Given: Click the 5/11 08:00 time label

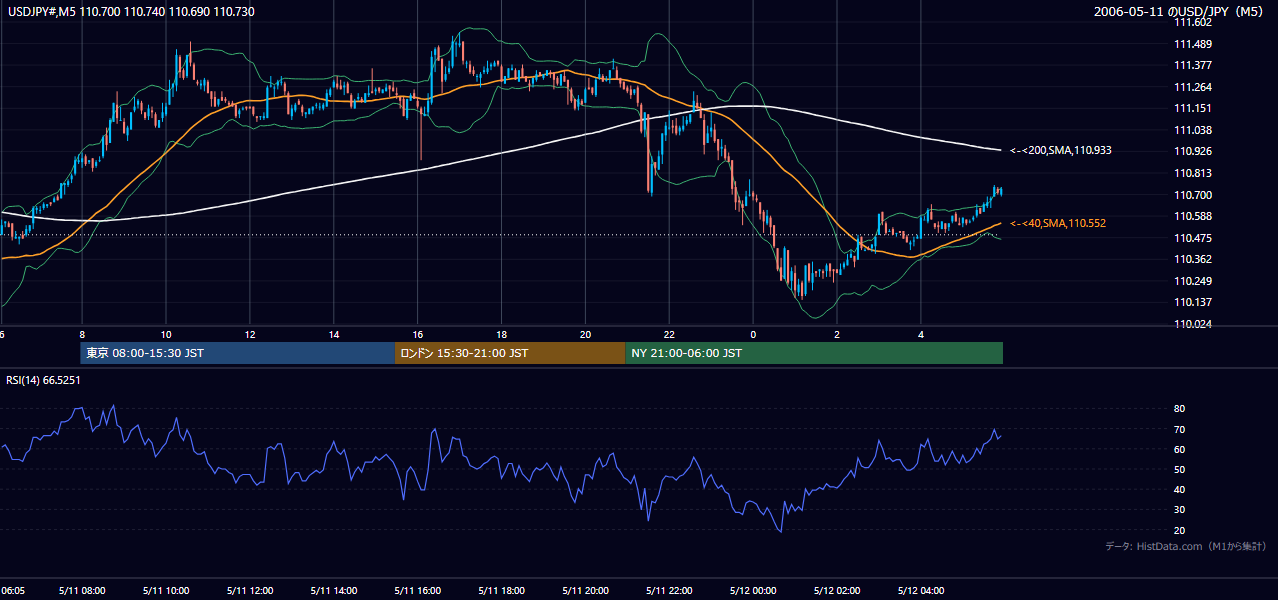Looking at the screenshot, I should (x=81, y=590).
